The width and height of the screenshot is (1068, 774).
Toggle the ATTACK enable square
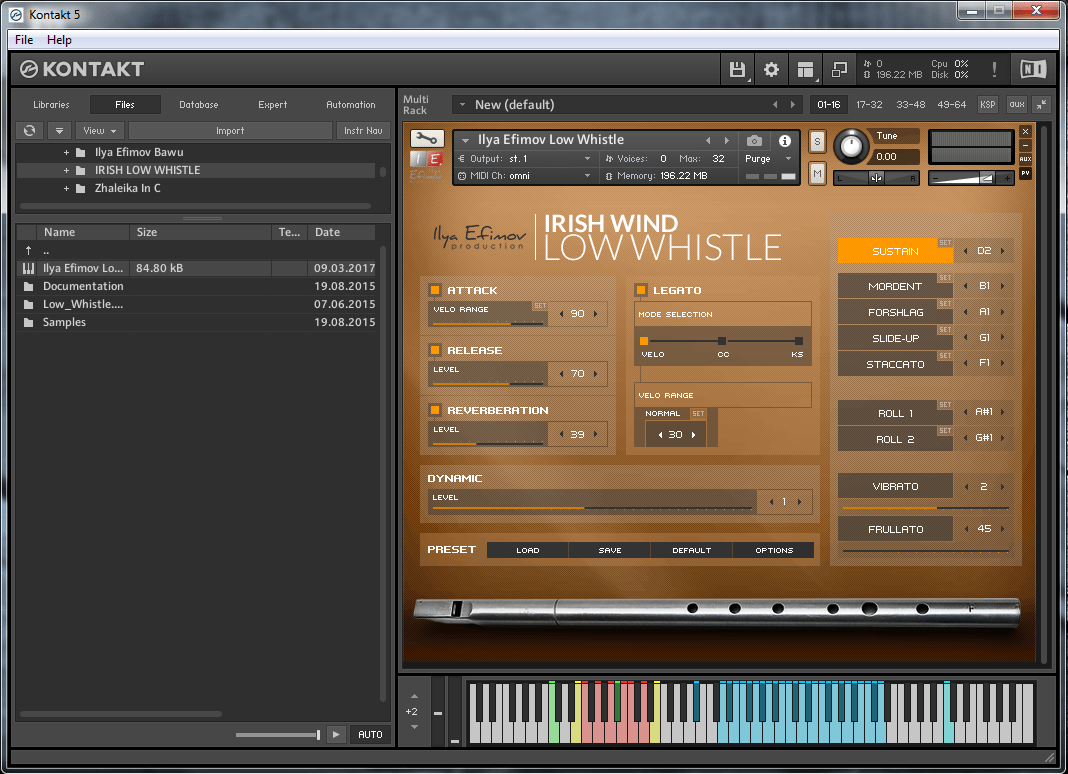point(435,290)
